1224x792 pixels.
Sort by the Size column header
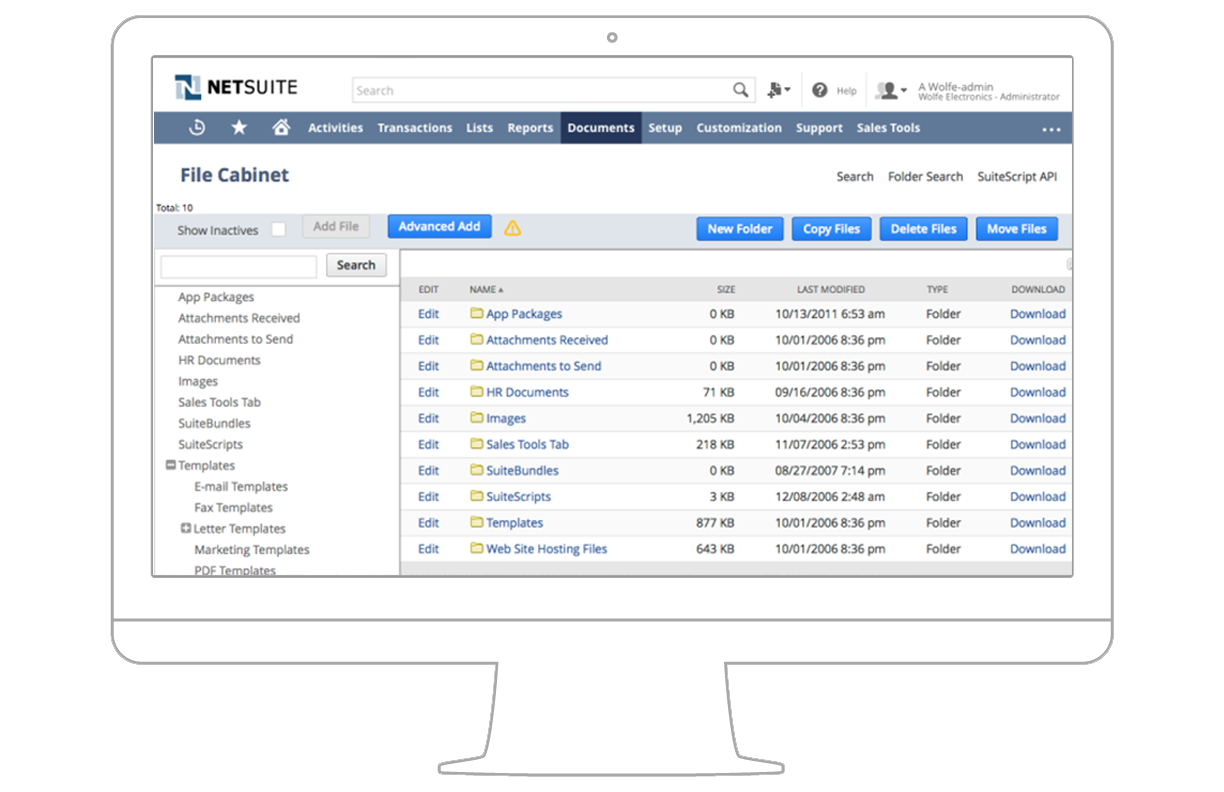point(726,289)
